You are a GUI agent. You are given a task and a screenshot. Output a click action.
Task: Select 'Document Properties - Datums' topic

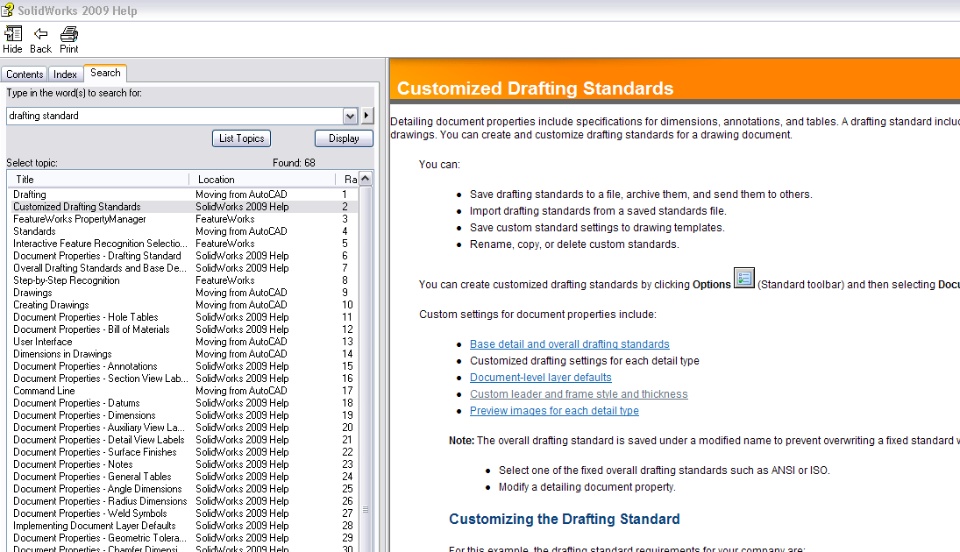[184, 403]
